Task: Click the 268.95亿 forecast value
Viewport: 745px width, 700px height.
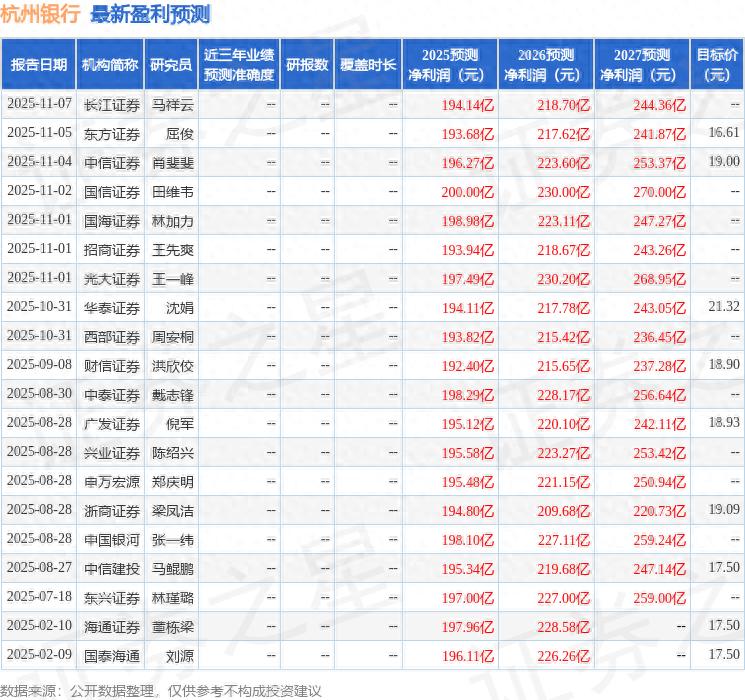Action: (659, 278)
